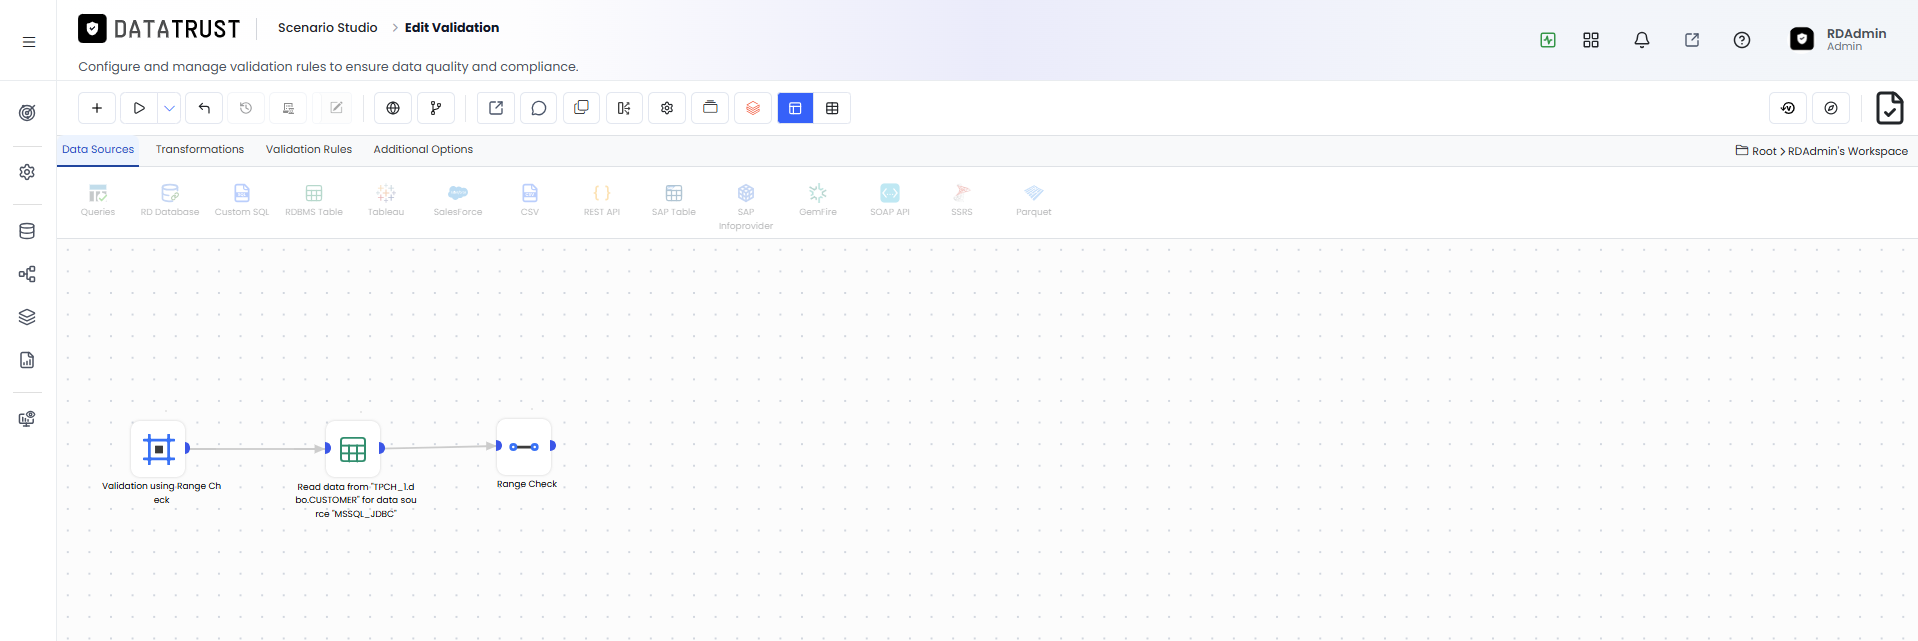Switch to the Validation Rules tab
Viewport: 1918px width, 641px height.
point(309,149)
